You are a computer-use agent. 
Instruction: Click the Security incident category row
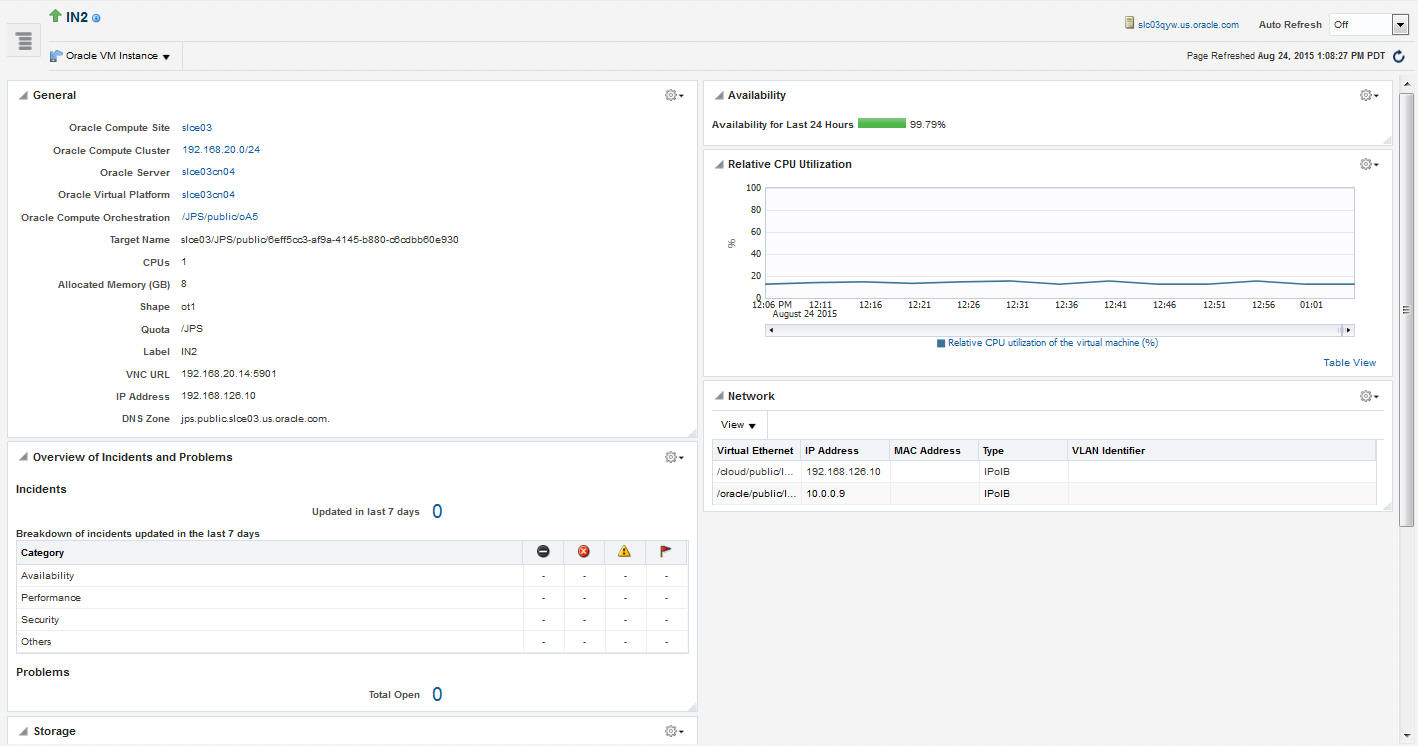coord(352,620)
